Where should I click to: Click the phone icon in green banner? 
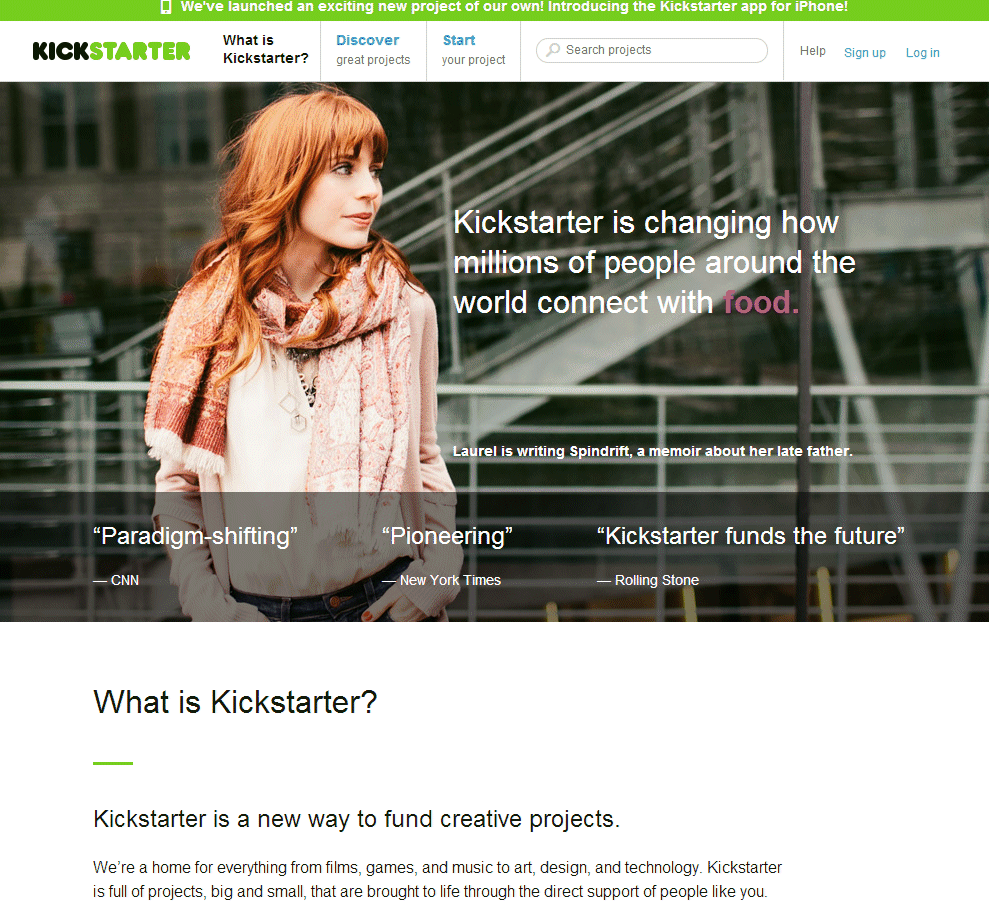point(166,7)
